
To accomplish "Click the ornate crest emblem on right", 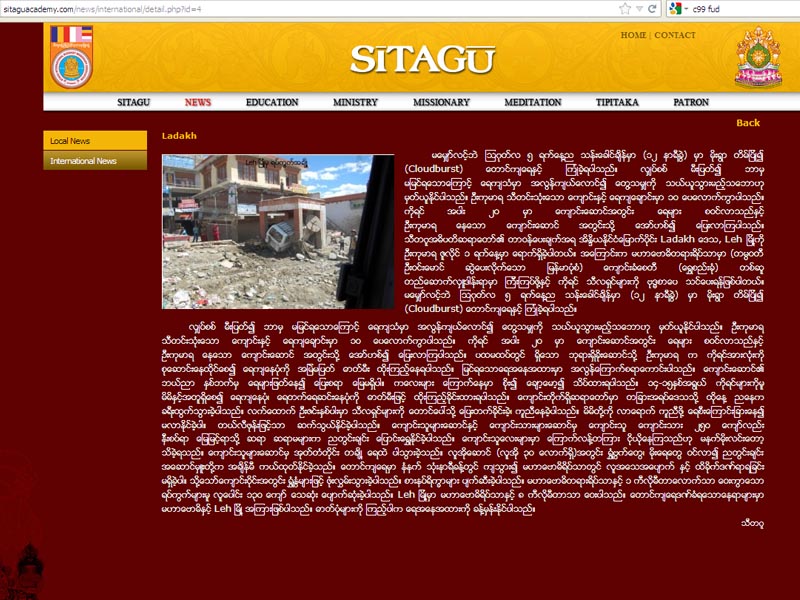I will [x=758, y=57].
